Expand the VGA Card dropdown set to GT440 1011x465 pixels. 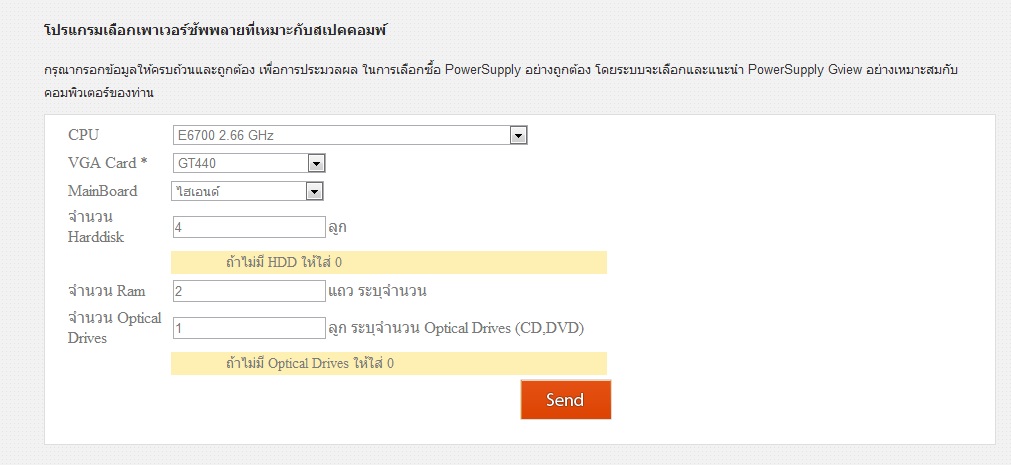click(249, 163)
